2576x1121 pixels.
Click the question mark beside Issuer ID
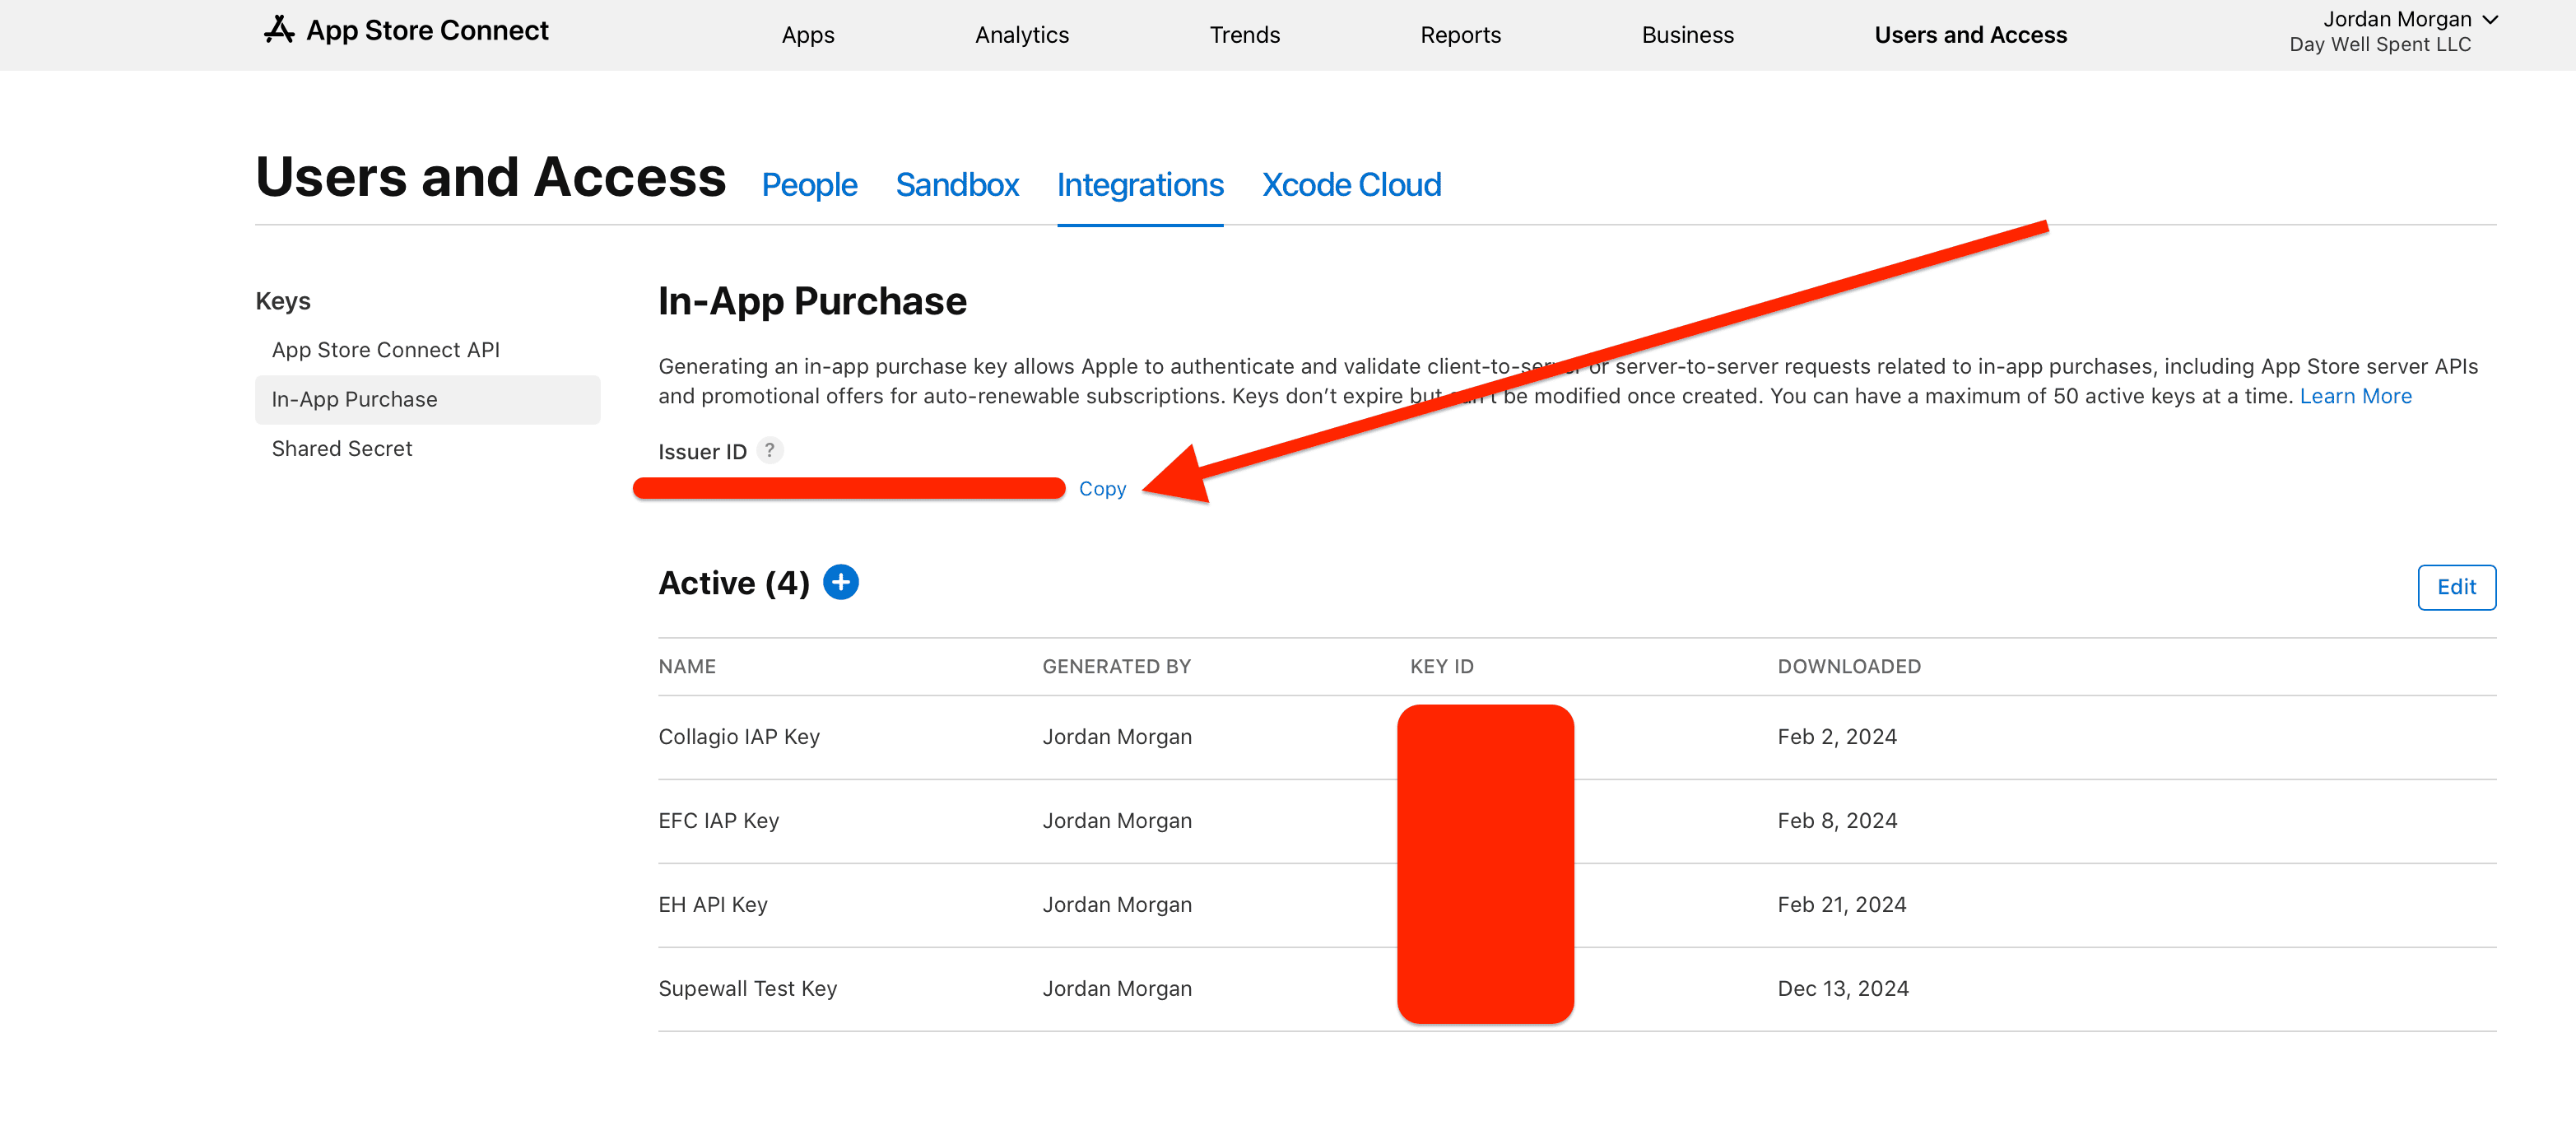(x=769, y=451)
